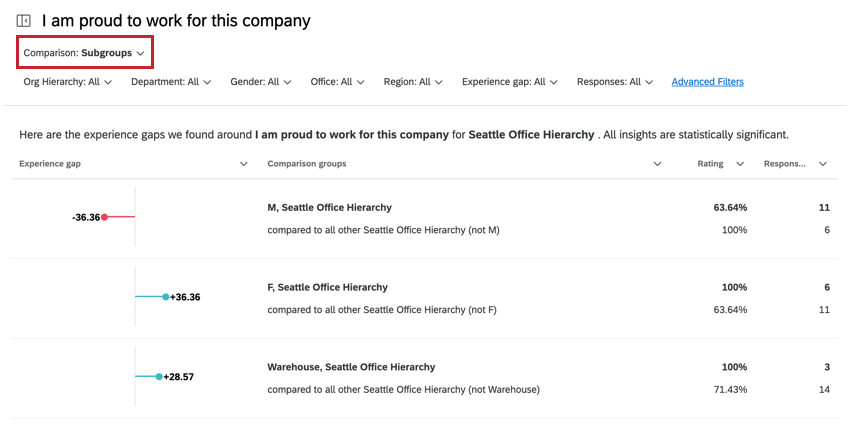
Task: Click the teal +36.36 gap marker
Action: (165, 297)
